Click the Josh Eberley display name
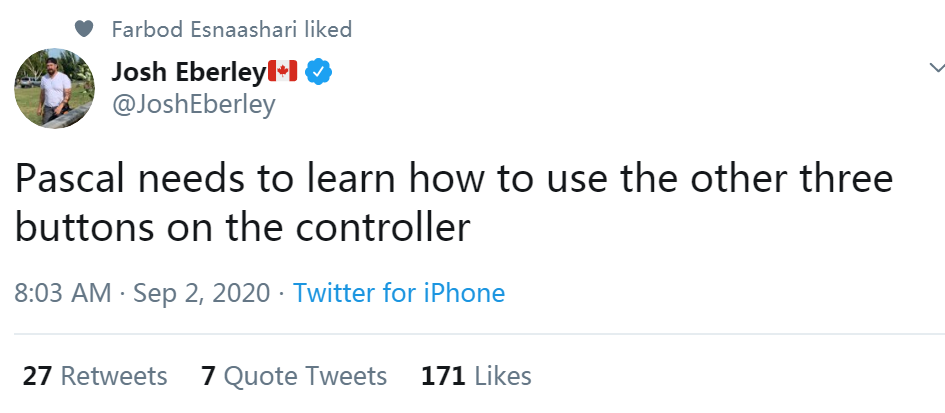Screen dimensions: 945x413 point(188,72)
